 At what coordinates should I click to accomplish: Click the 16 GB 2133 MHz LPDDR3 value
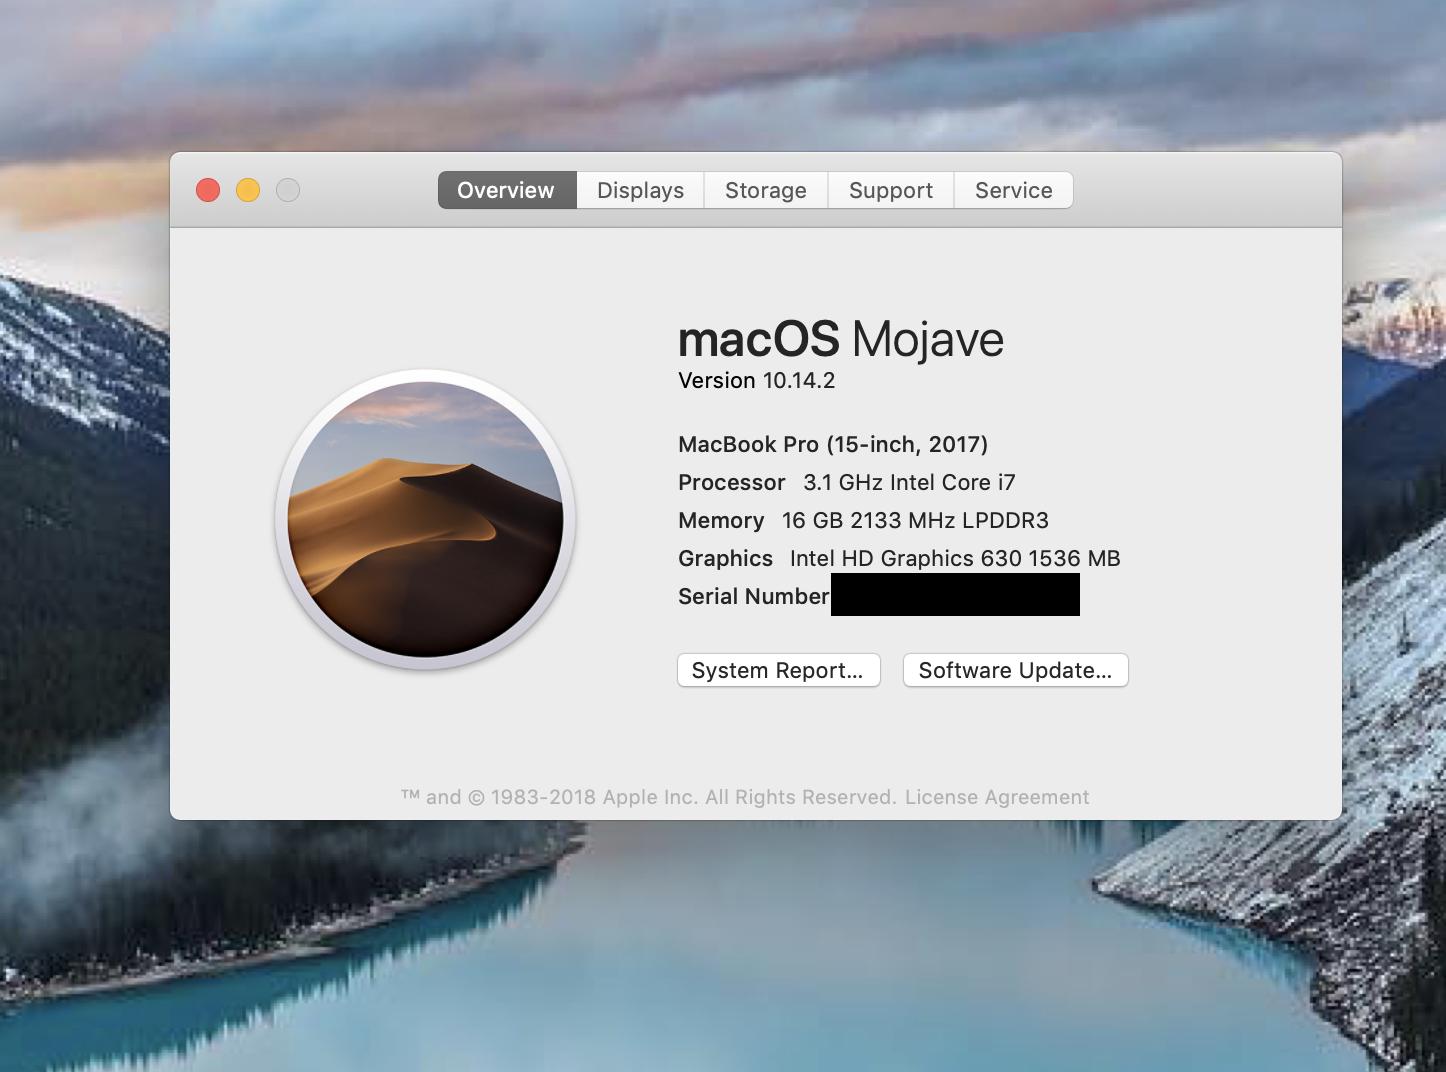[x=915, y=520]
